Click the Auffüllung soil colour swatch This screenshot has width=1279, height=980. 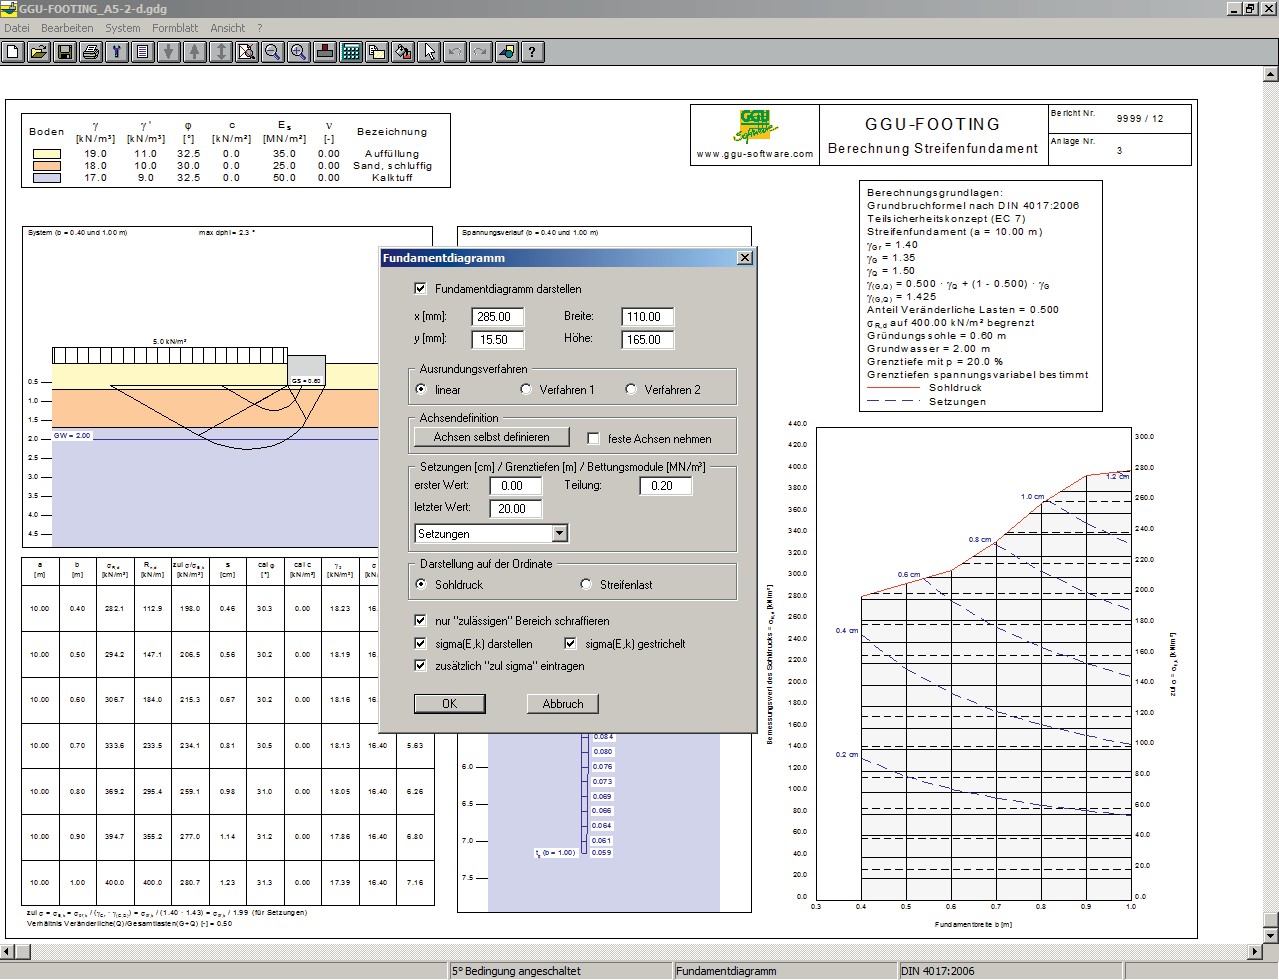coord(47,154)
